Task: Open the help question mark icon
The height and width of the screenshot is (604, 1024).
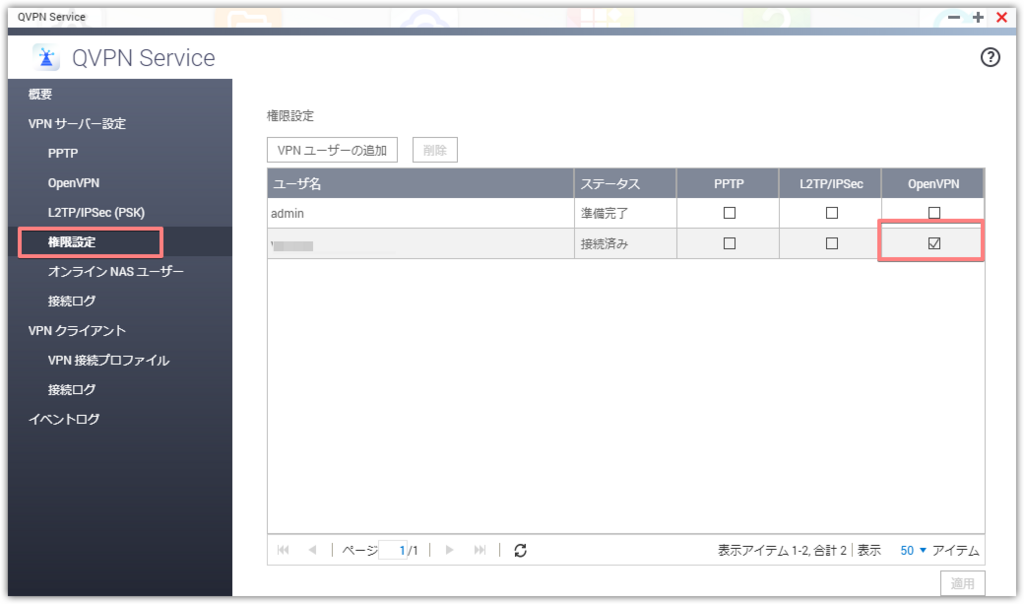Action: [x=989, y=58]
